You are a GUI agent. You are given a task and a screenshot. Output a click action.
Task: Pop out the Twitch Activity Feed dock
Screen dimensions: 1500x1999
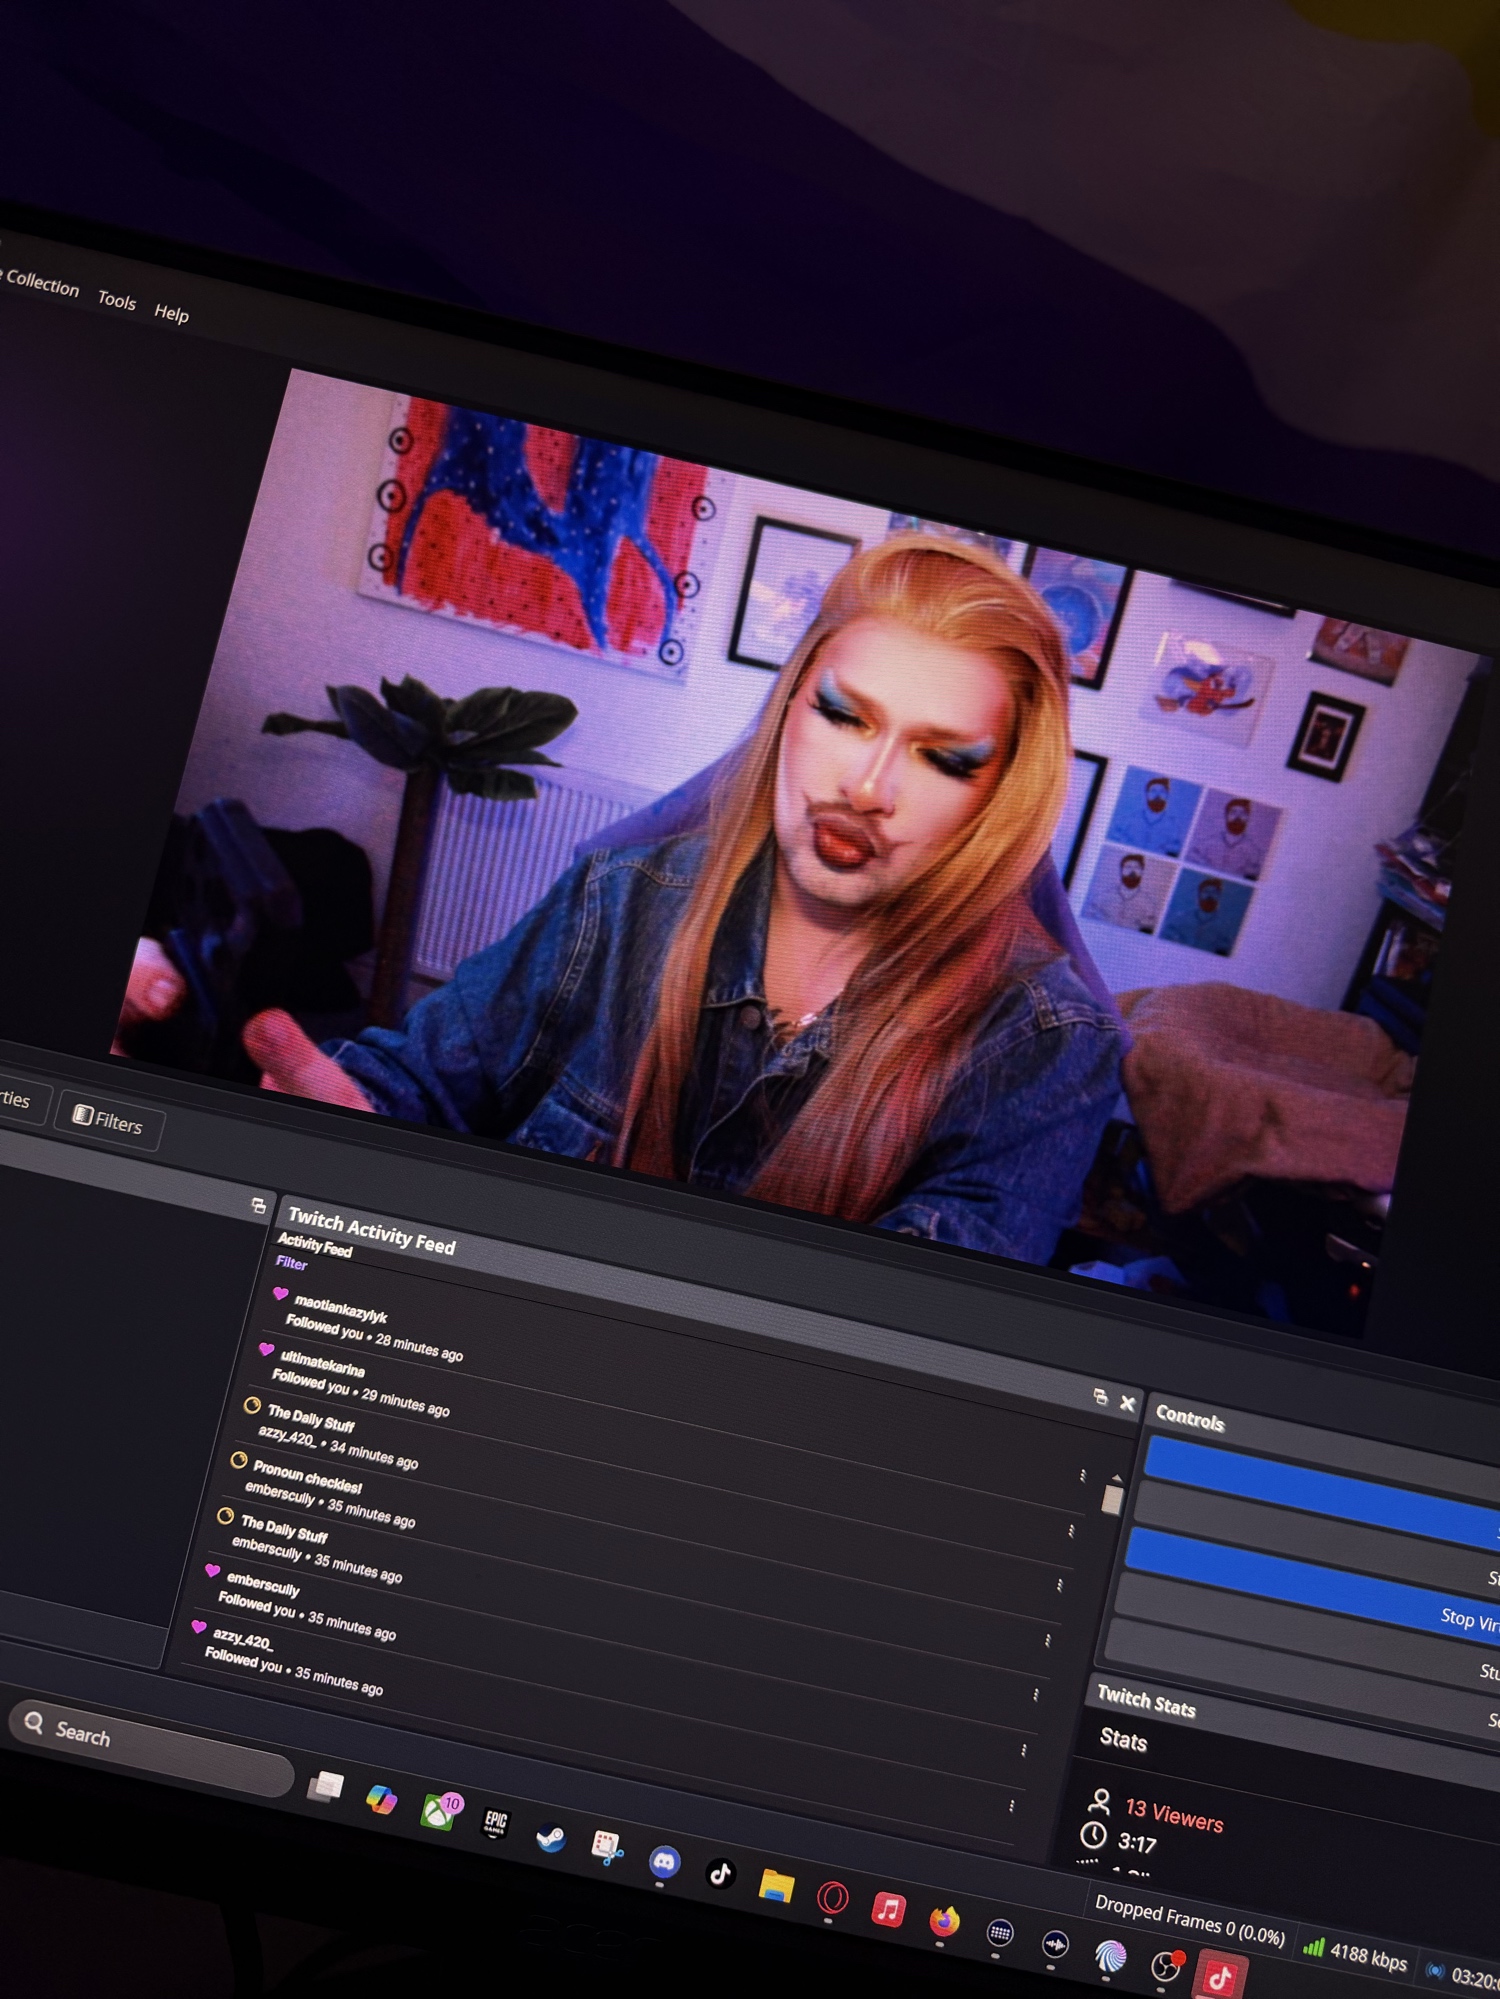click(x=1100, y=1397)
